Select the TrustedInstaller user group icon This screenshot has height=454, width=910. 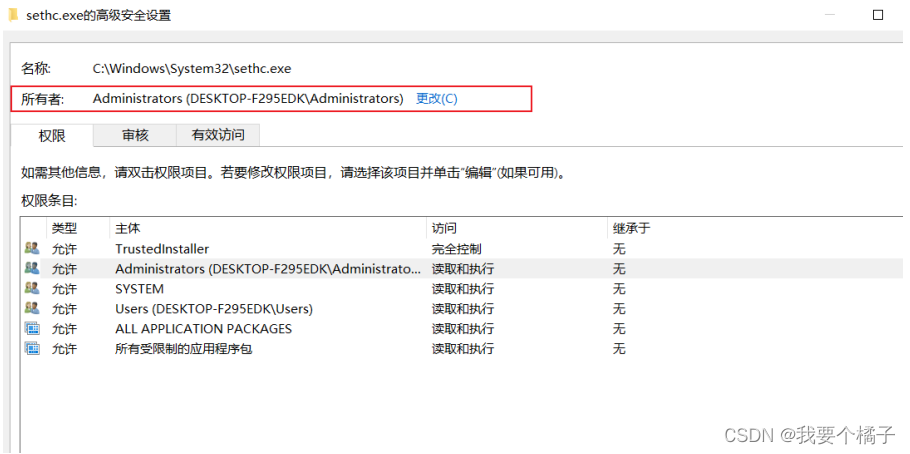[32, 248]
